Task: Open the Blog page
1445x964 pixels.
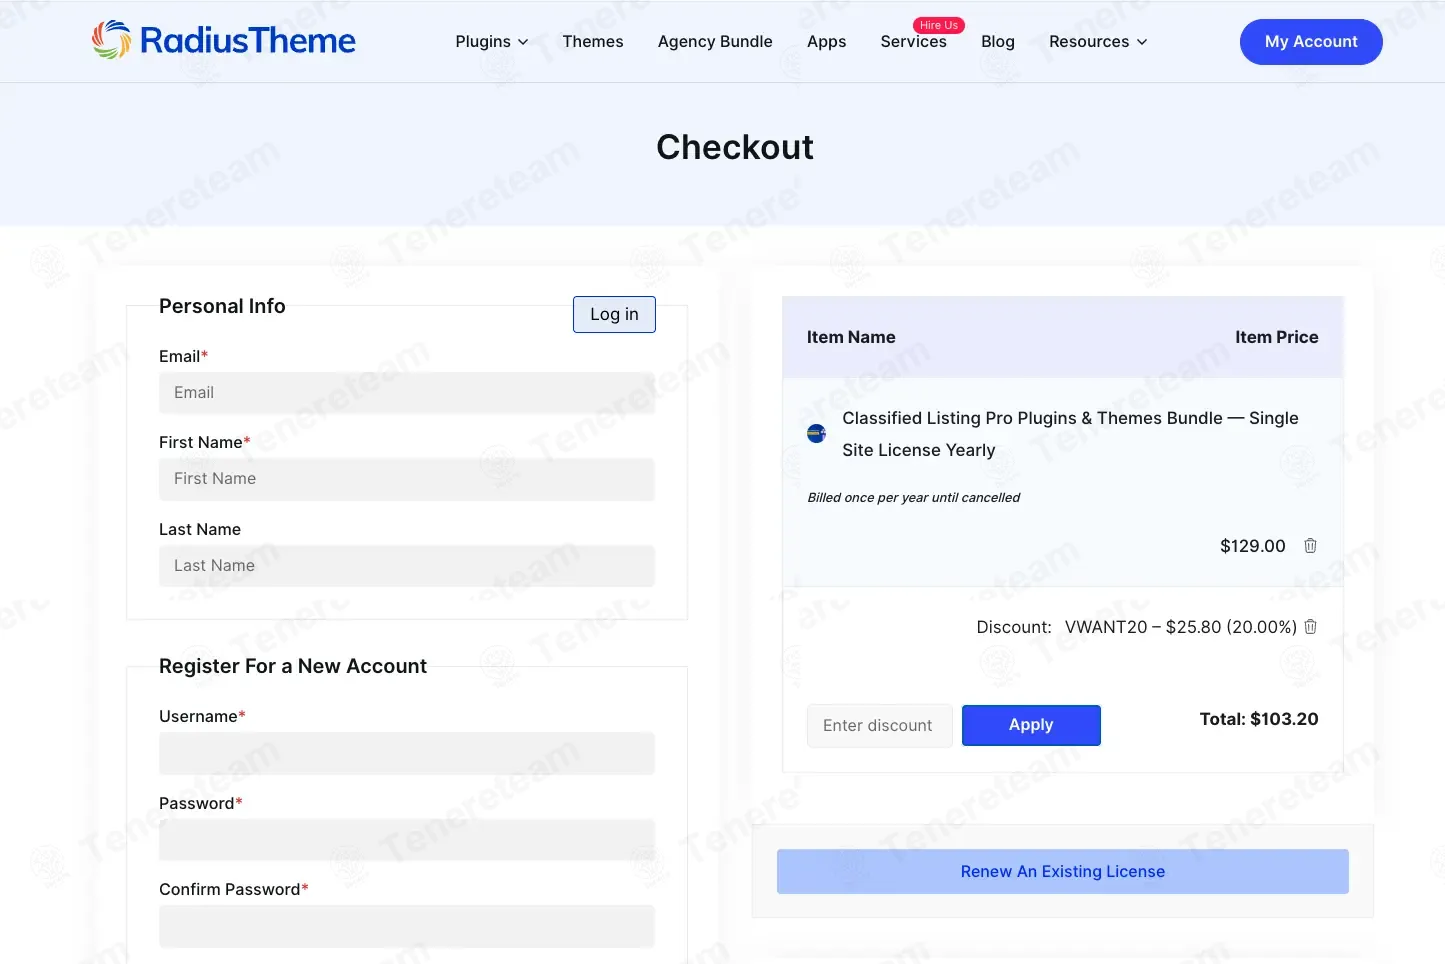Action: coord(997,42)
